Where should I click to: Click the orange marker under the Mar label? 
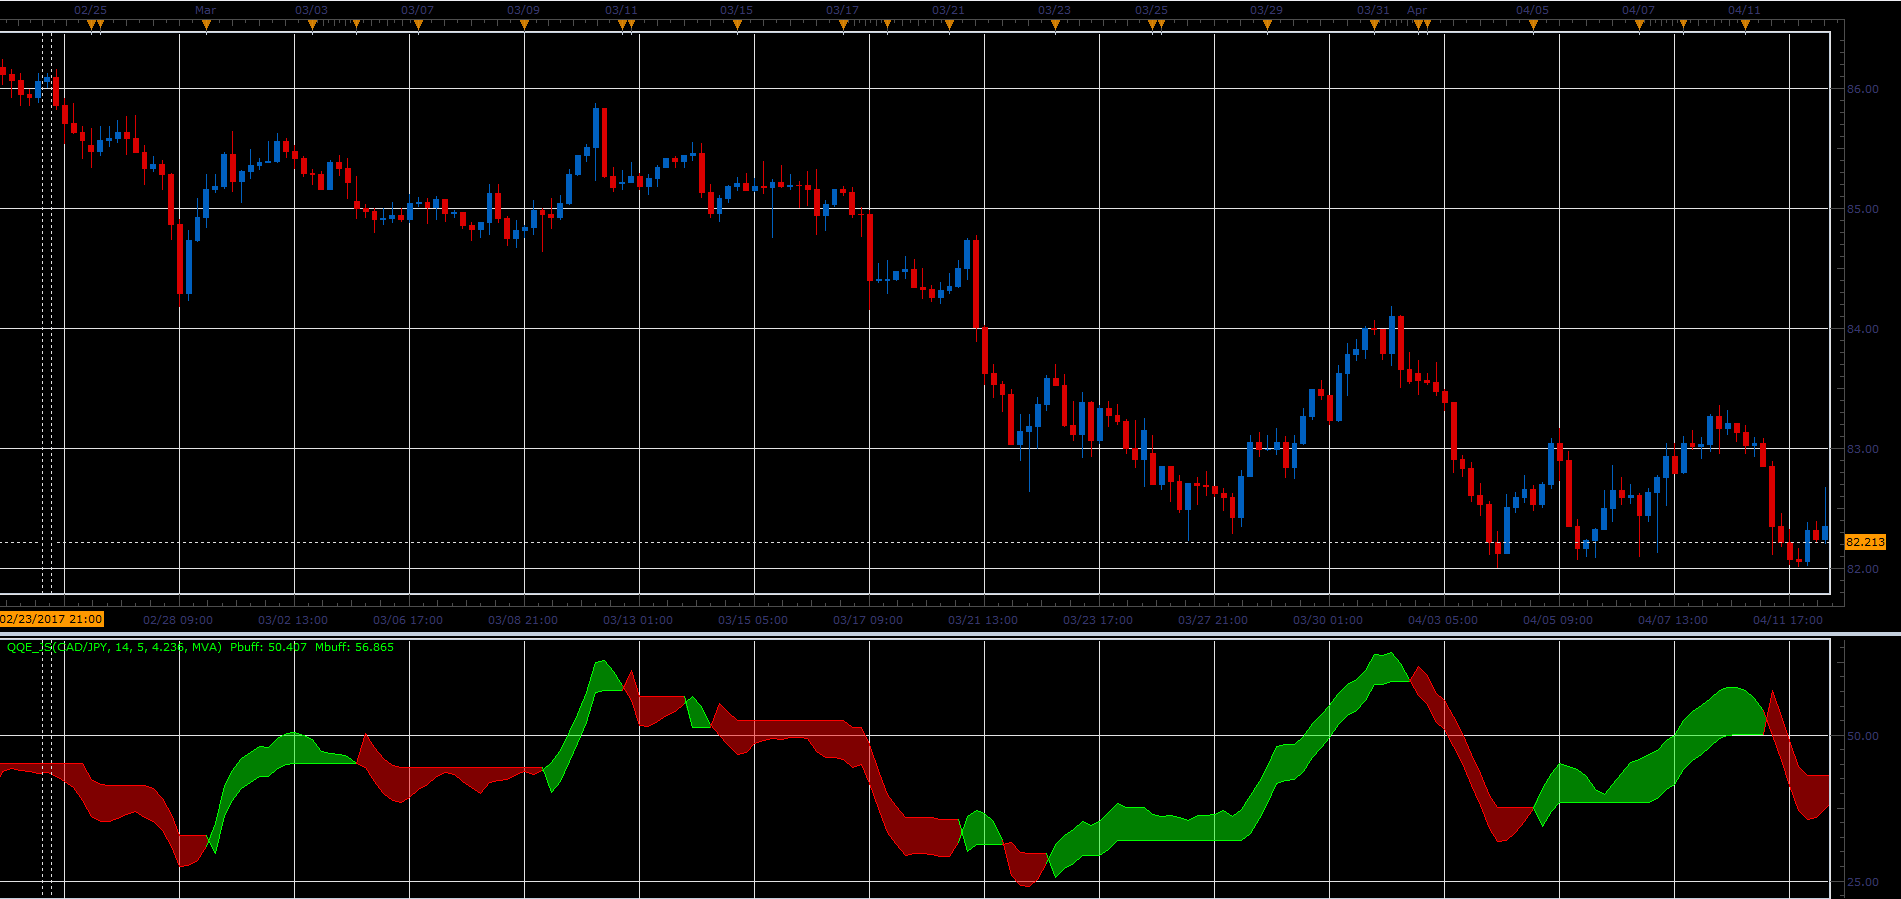[206, 26]
